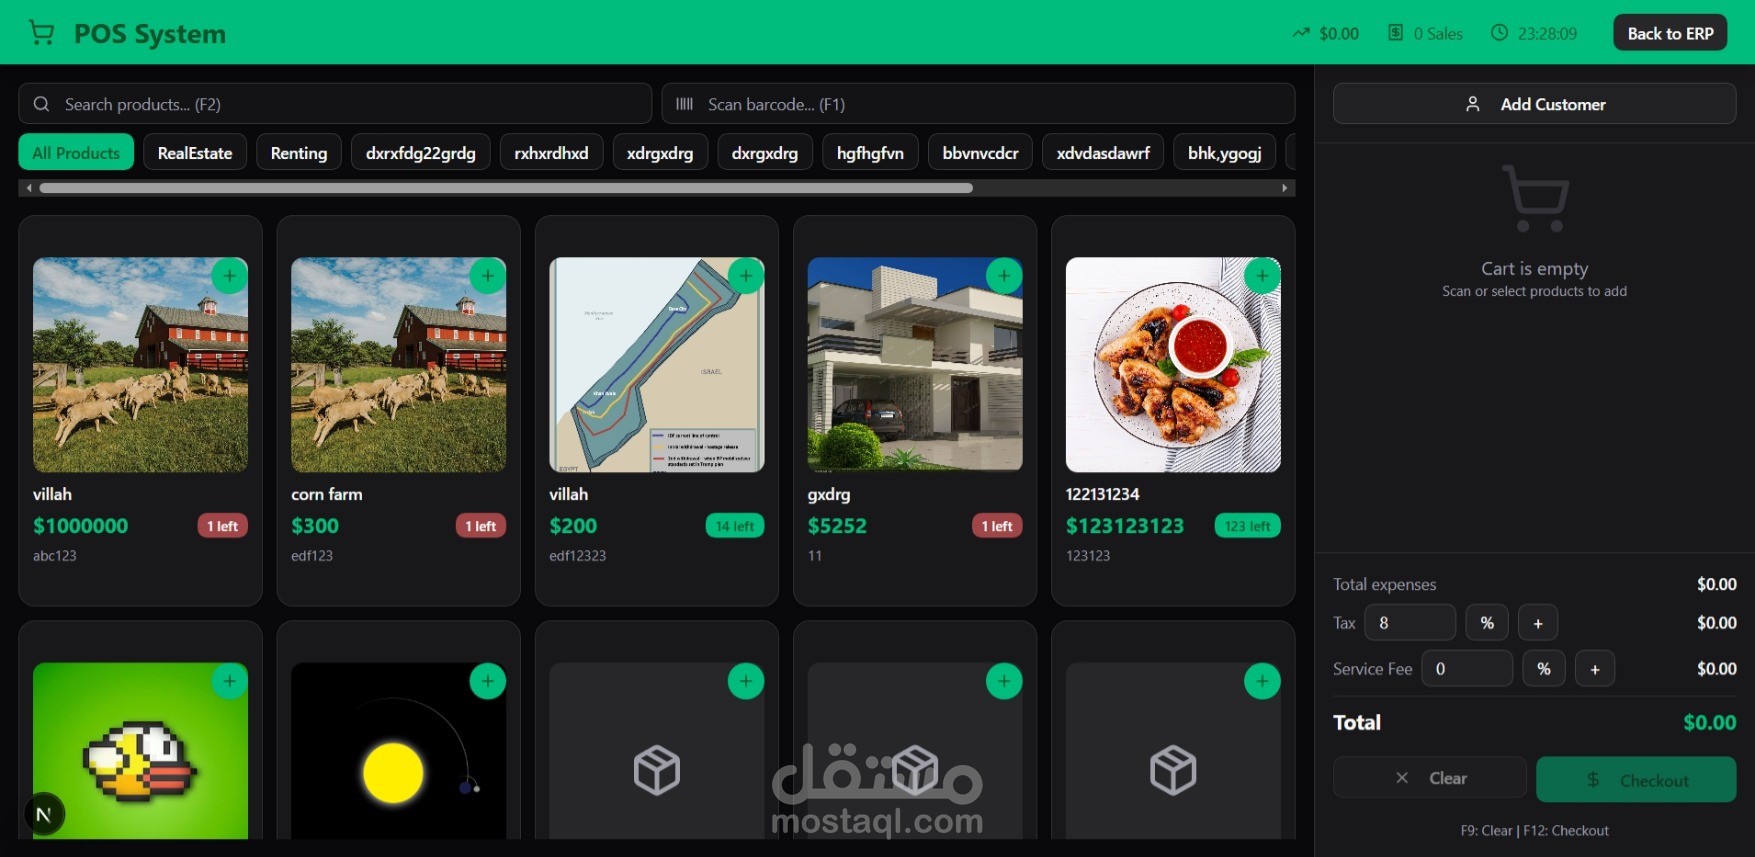This screenshot has height=857, width=1755.
Task: Click the category horizontal scrollbar thumb
Action: 506,188
